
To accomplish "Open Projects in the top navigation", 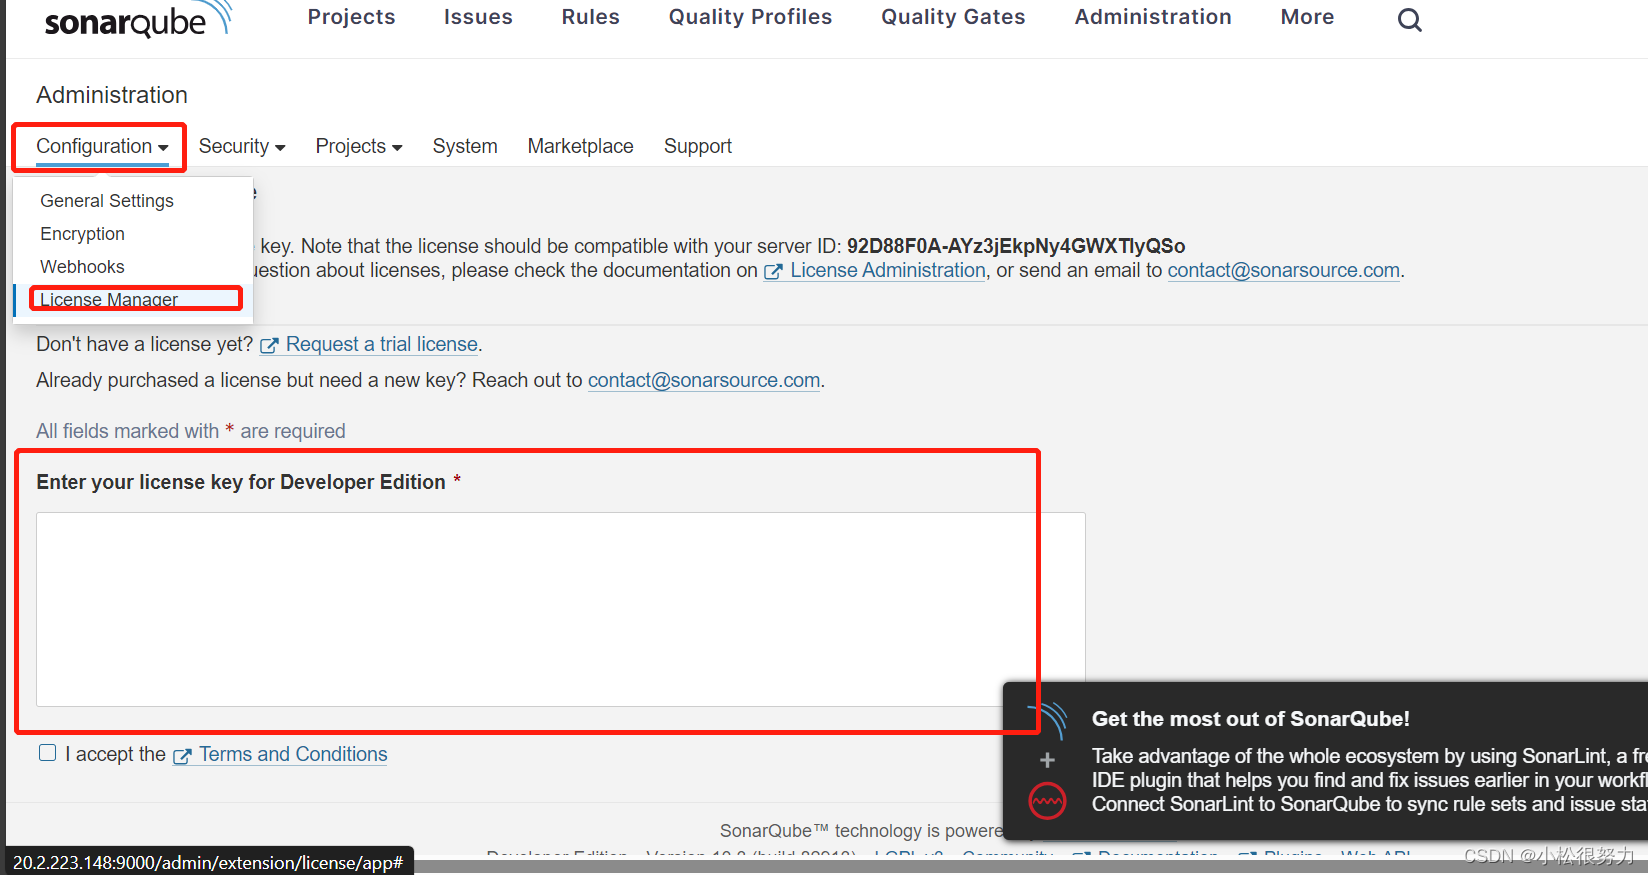I will click(351, 17).
